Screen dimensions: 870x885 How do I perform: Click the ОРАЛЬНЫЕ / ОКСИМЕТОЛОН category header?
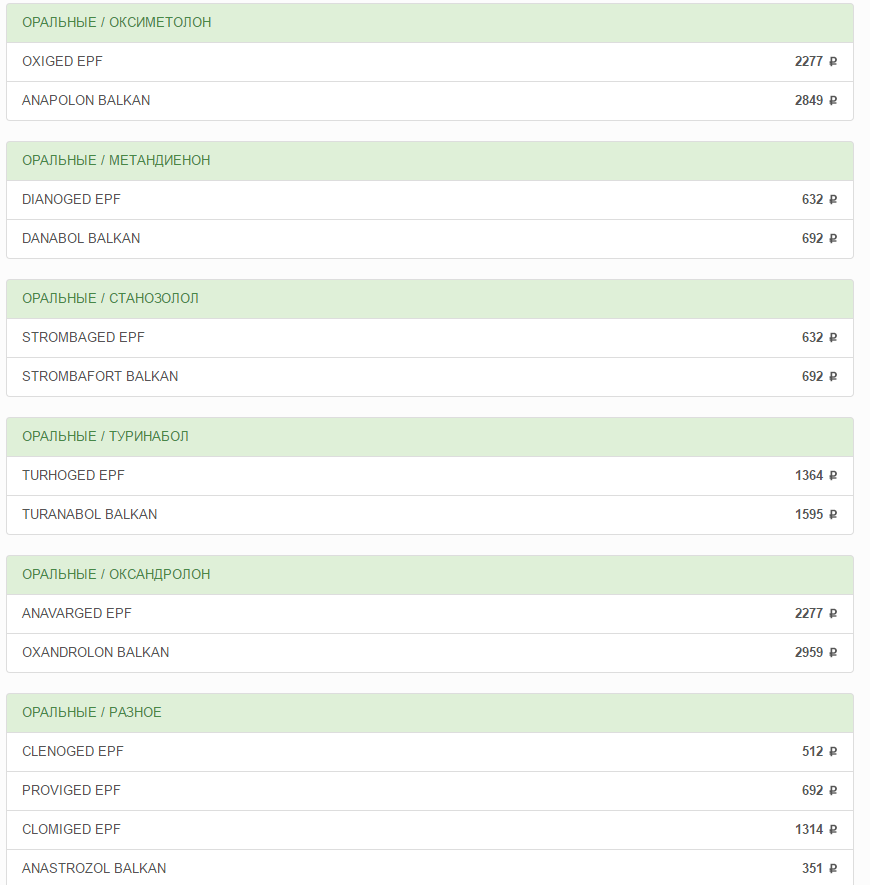117,22
